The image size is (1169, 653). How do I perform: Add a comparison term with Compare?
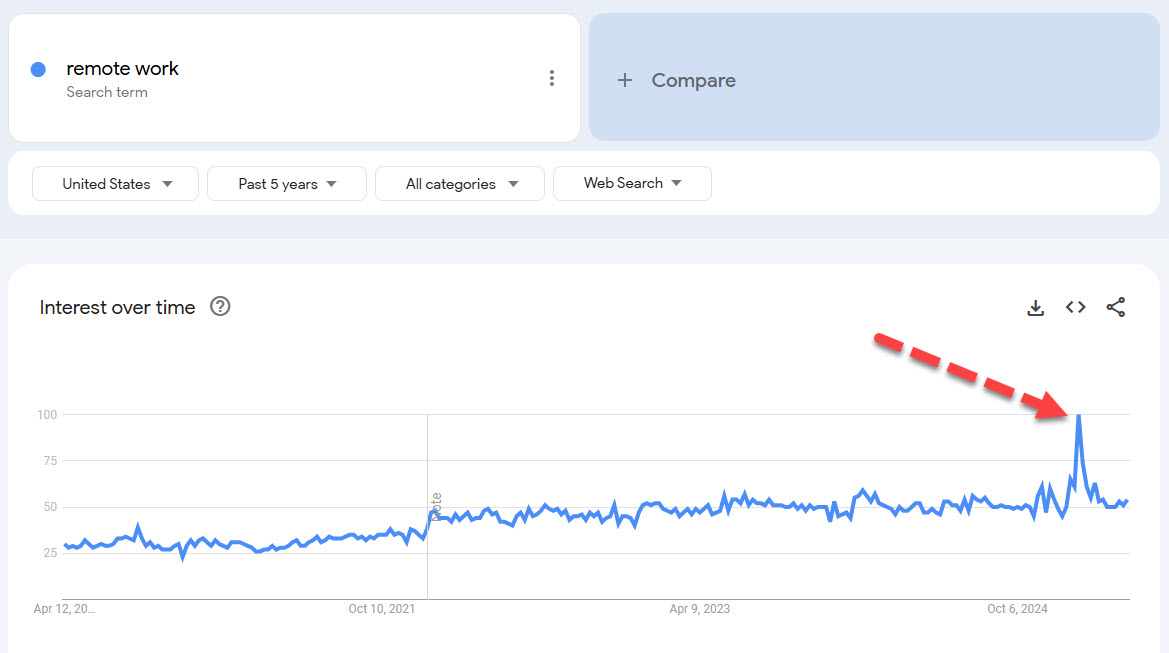click(874, 77)
